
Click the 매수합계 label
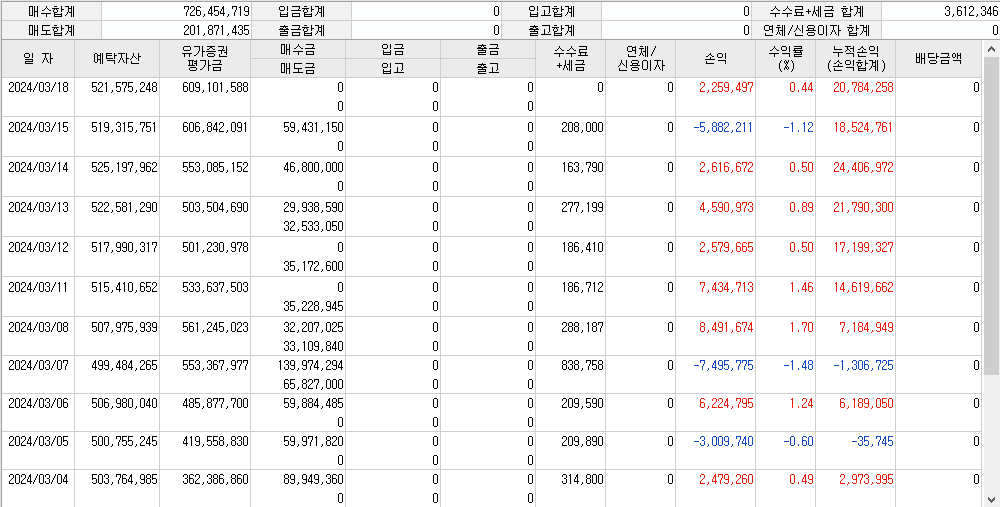tap(51, 11)
